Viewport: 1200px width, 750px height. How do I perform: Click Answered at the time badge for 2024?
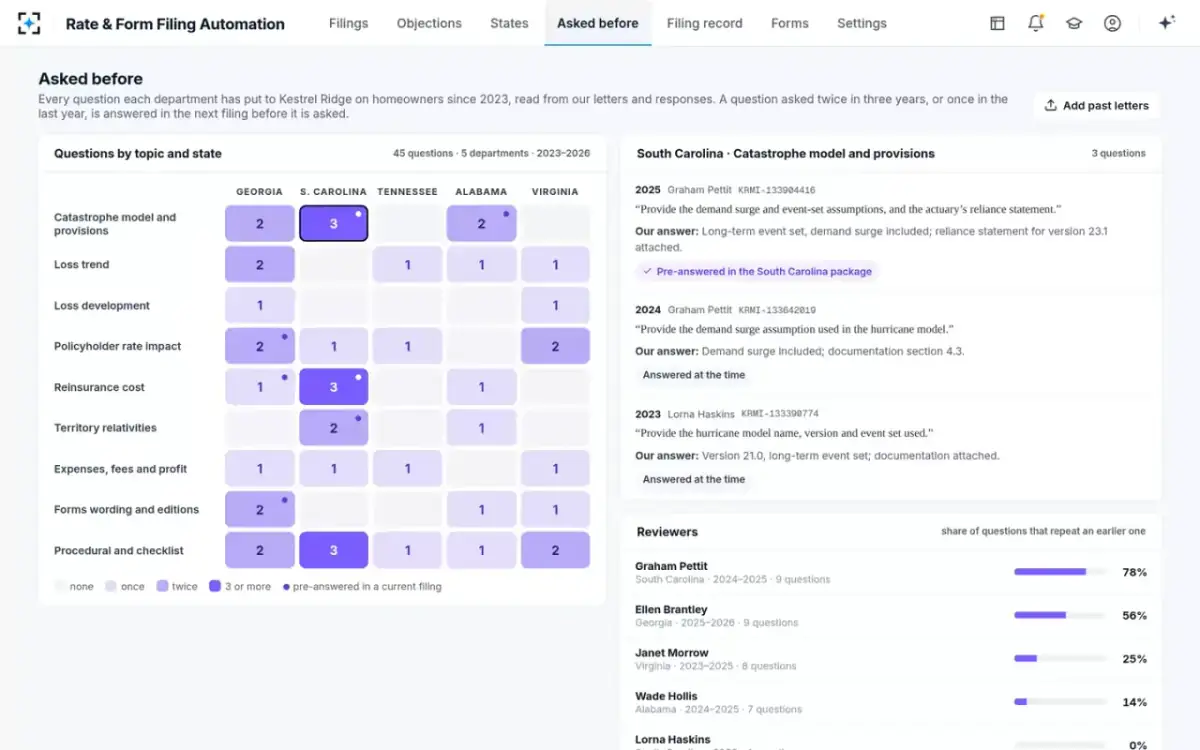click(694, 375)
